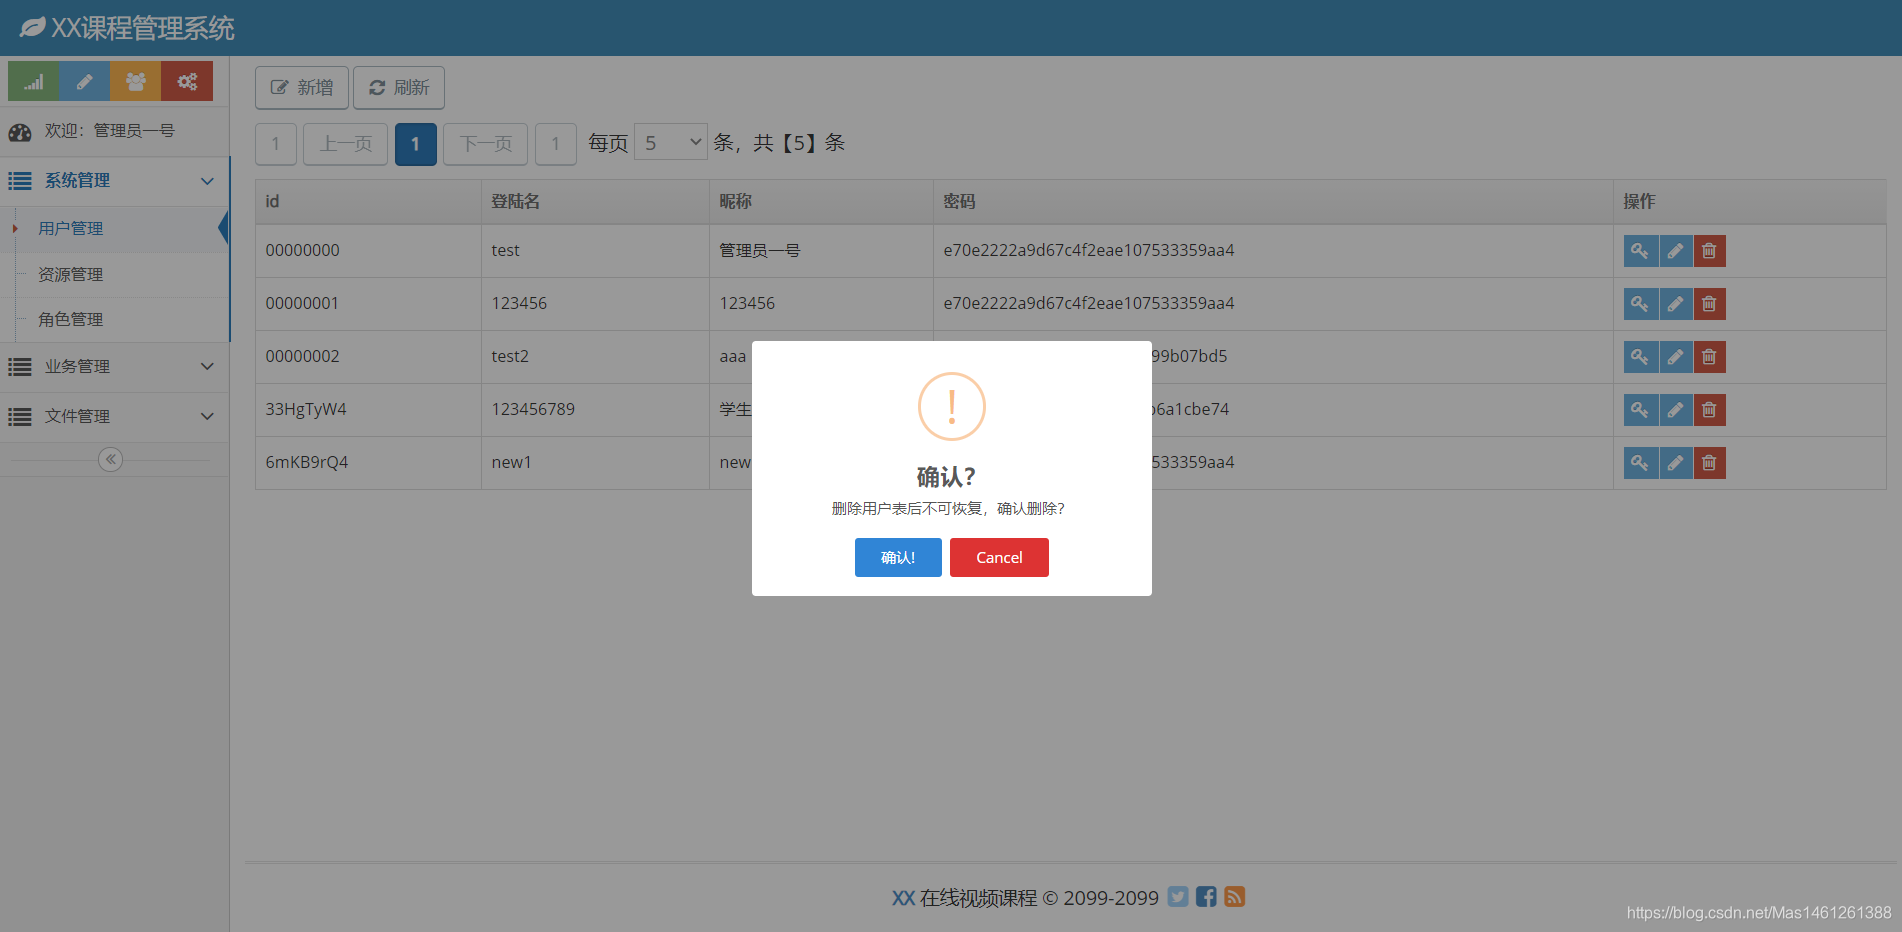Click the key icon for user 00000001

1640,304
